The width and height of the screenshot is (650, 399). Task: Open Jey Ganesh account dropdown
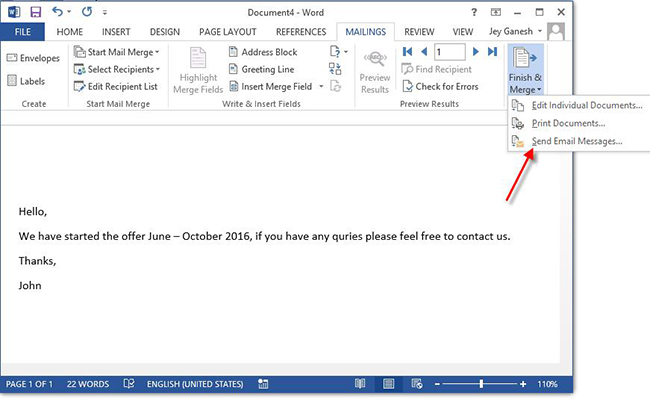pos(515,31)
